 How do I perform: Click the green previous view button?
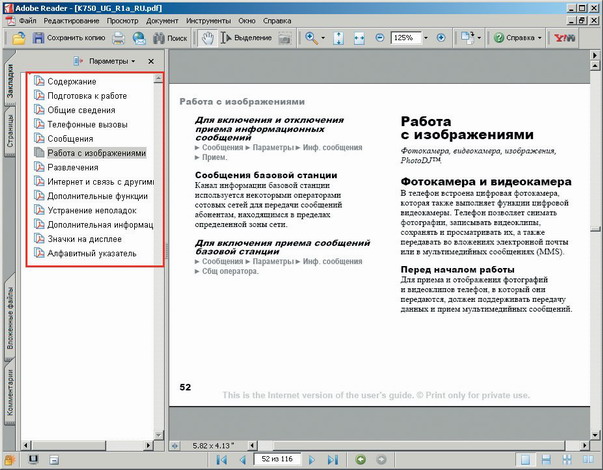pos(361,459)
